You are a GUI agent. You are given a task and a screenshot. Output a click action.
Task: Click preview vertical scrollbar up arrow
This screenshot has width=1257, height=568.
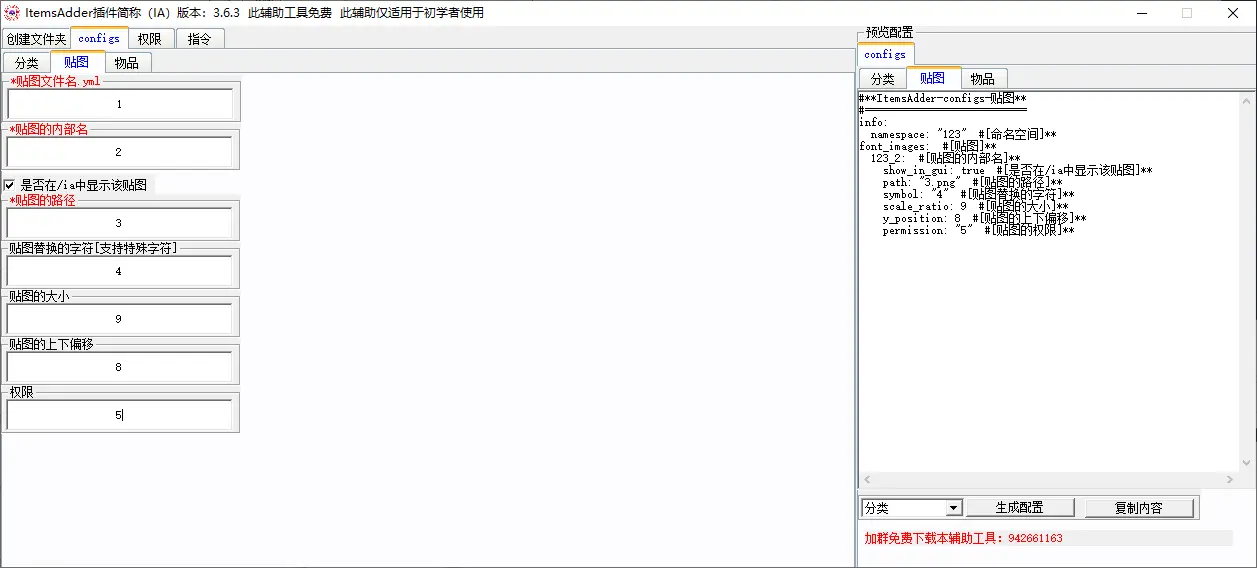1246,101
